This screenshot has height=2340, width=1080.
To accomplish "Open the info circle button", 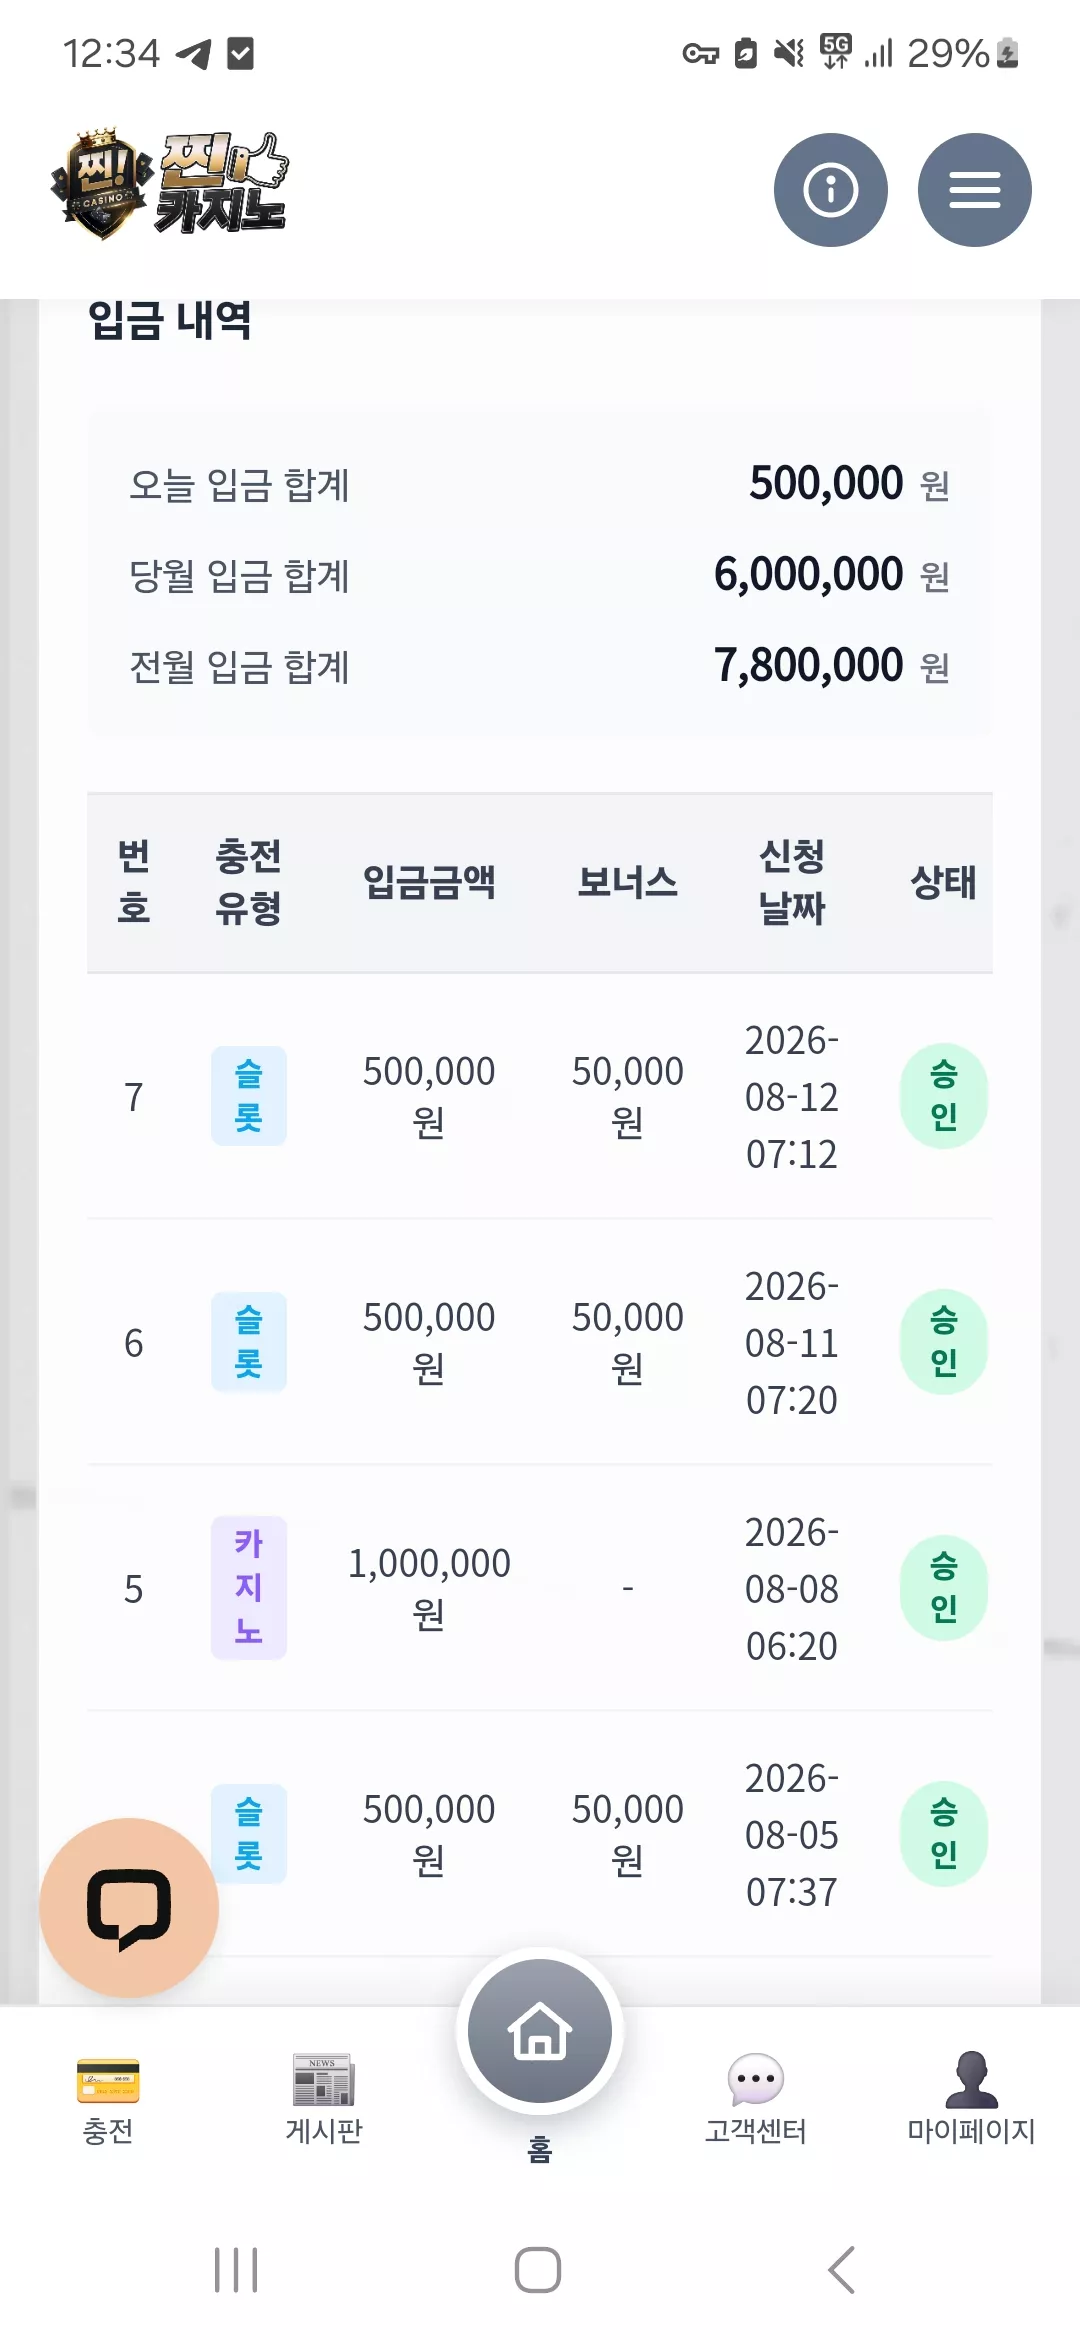I will (x=830, y=190).
